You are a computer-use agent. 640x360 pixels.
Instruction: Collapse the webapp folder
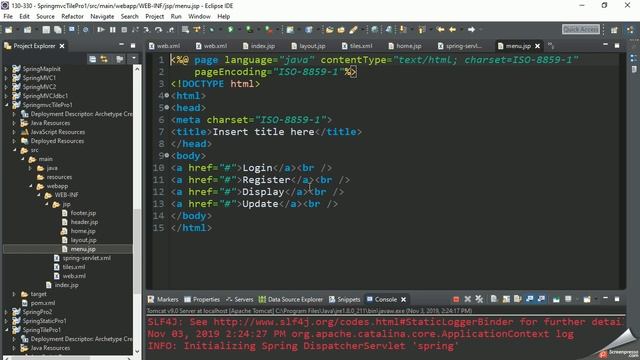pos(31,186)
